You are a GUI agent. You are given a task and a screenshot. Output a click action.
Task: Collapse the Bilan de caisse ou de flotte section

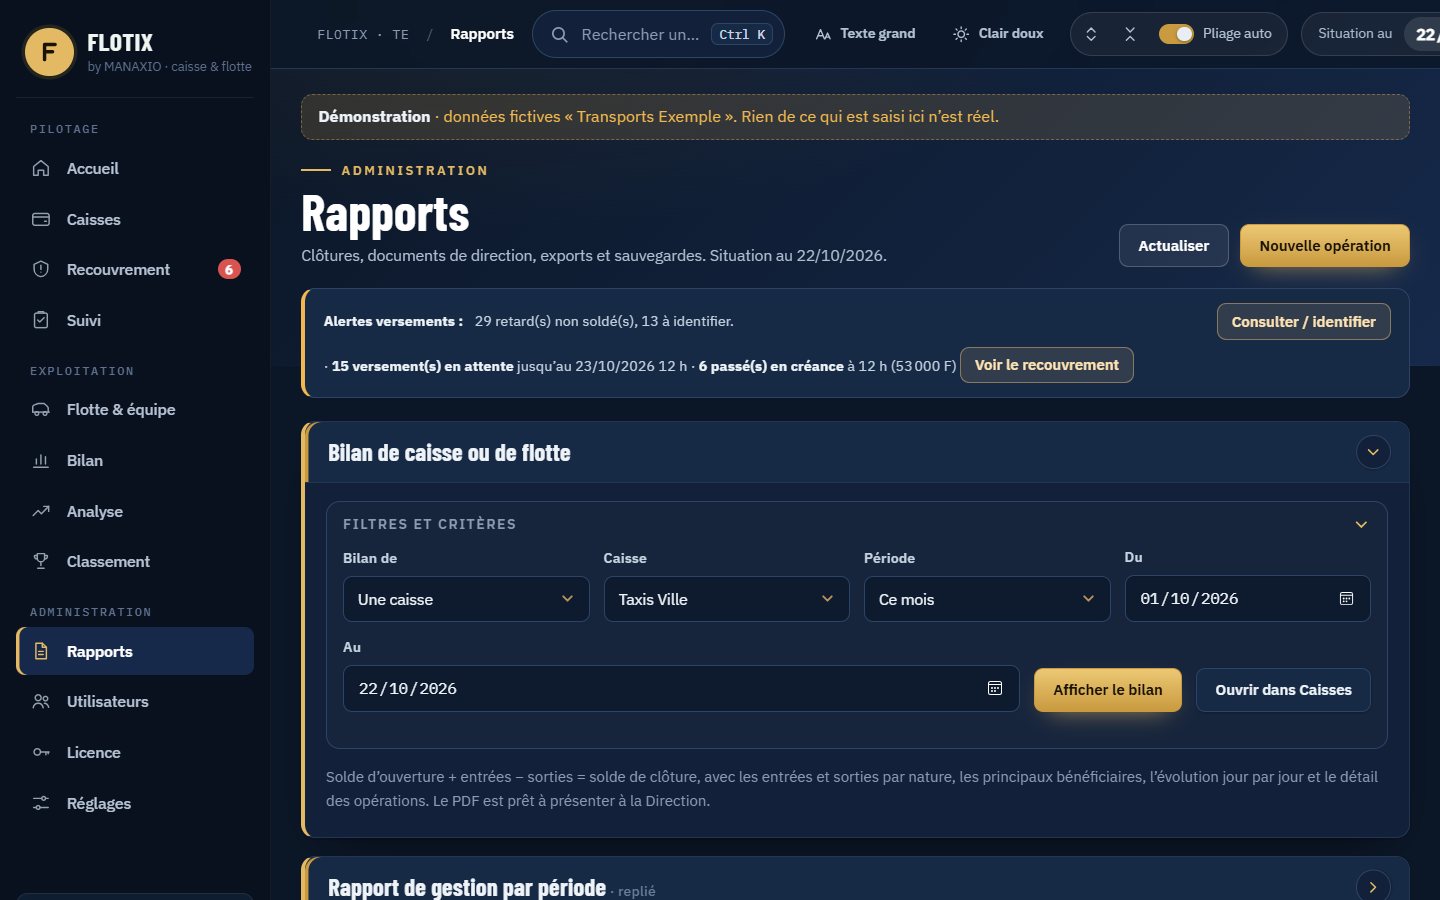1373,452
